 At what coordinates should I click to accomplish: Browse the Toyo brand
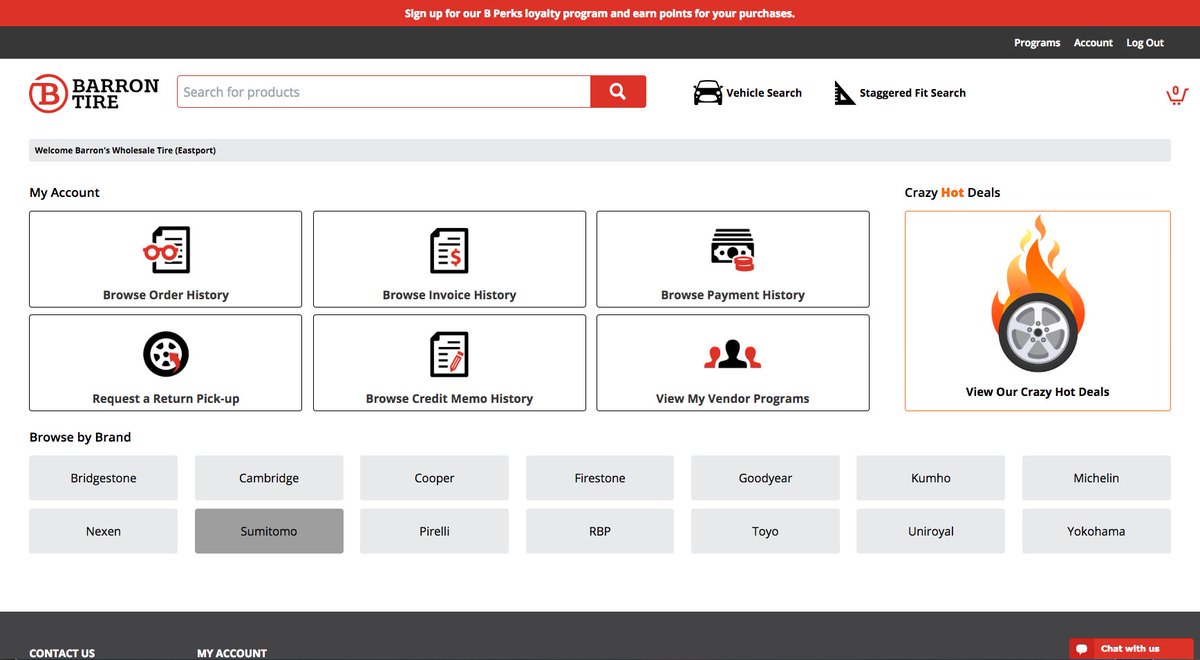(765, 531)
